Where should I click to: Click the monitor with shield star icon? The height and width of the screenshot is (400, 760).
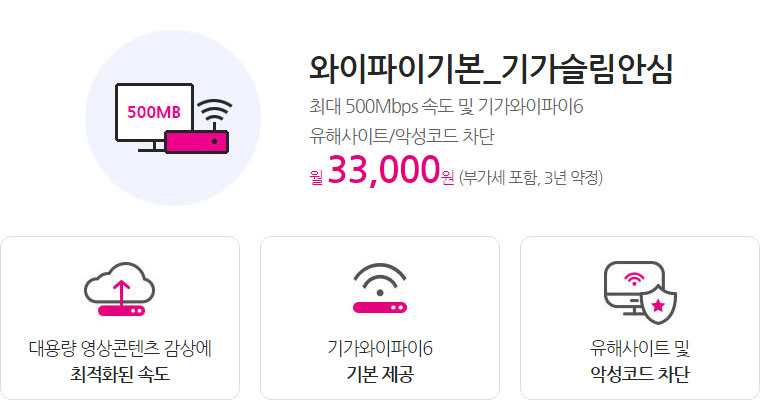(640, 292)
